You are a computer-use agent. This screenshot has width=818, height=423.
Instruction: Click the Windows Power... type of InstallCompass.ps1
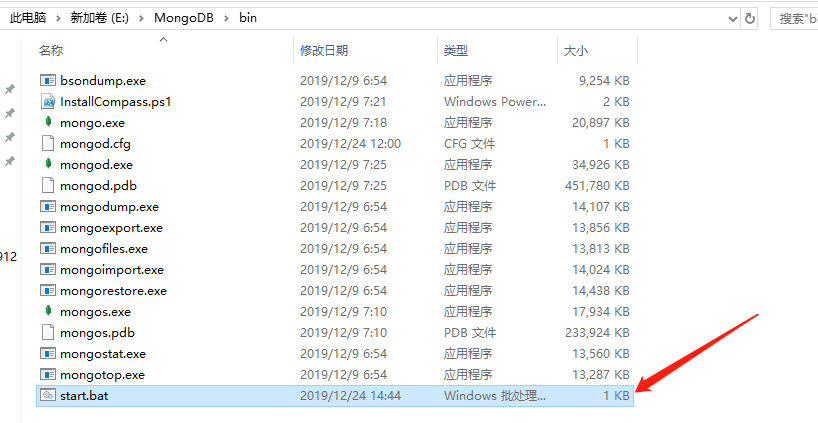[495, 102]
